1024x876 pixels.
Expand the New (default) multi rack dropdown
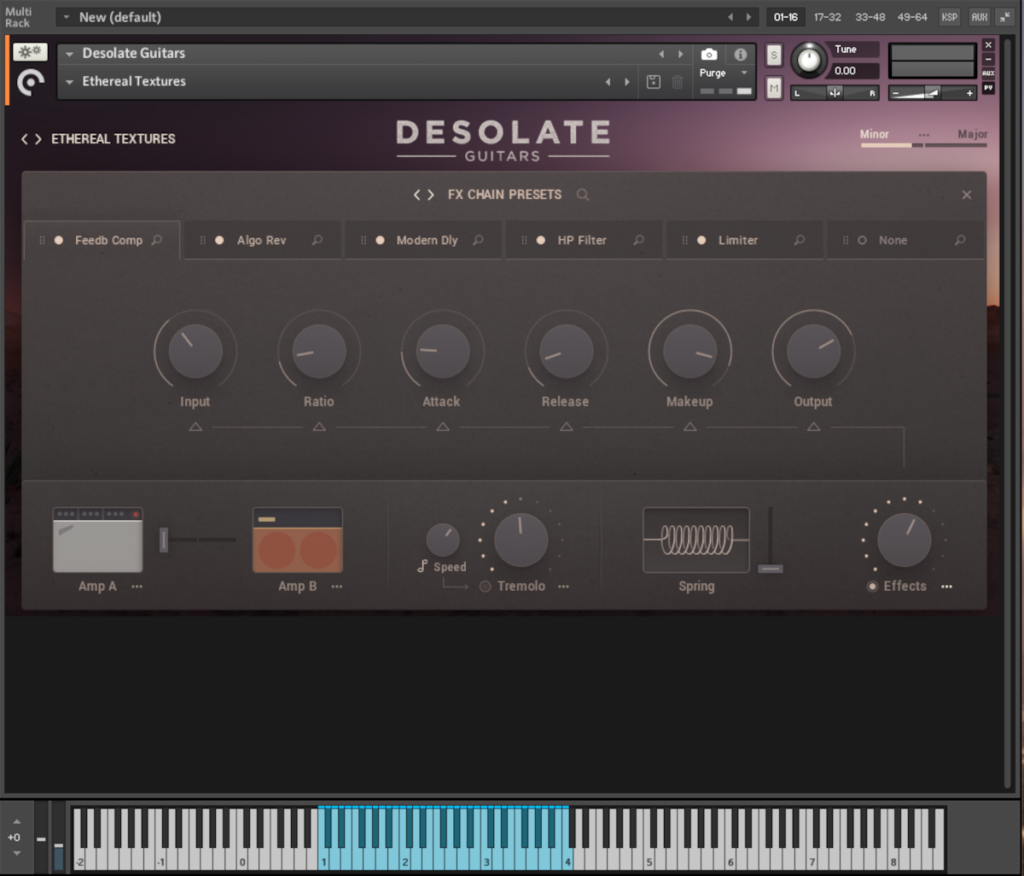66,17
